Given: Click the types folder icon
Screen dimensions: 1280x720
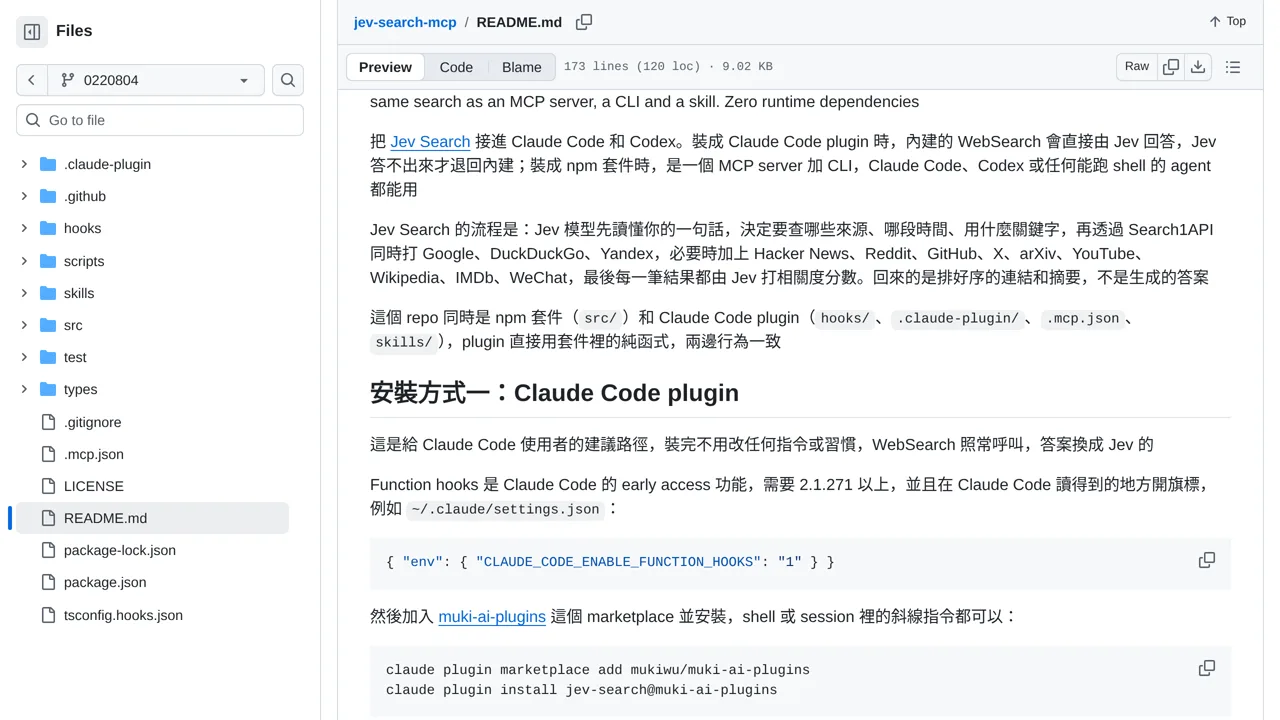Looking at the screenshot, I should point(48,389).
